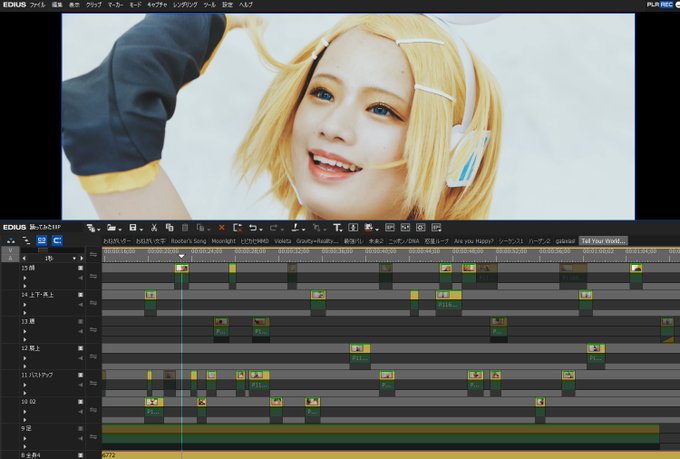Open the クリップ menu
This screenshot has height=459, width=680.
pyautogui.click(x=94, y=5)
